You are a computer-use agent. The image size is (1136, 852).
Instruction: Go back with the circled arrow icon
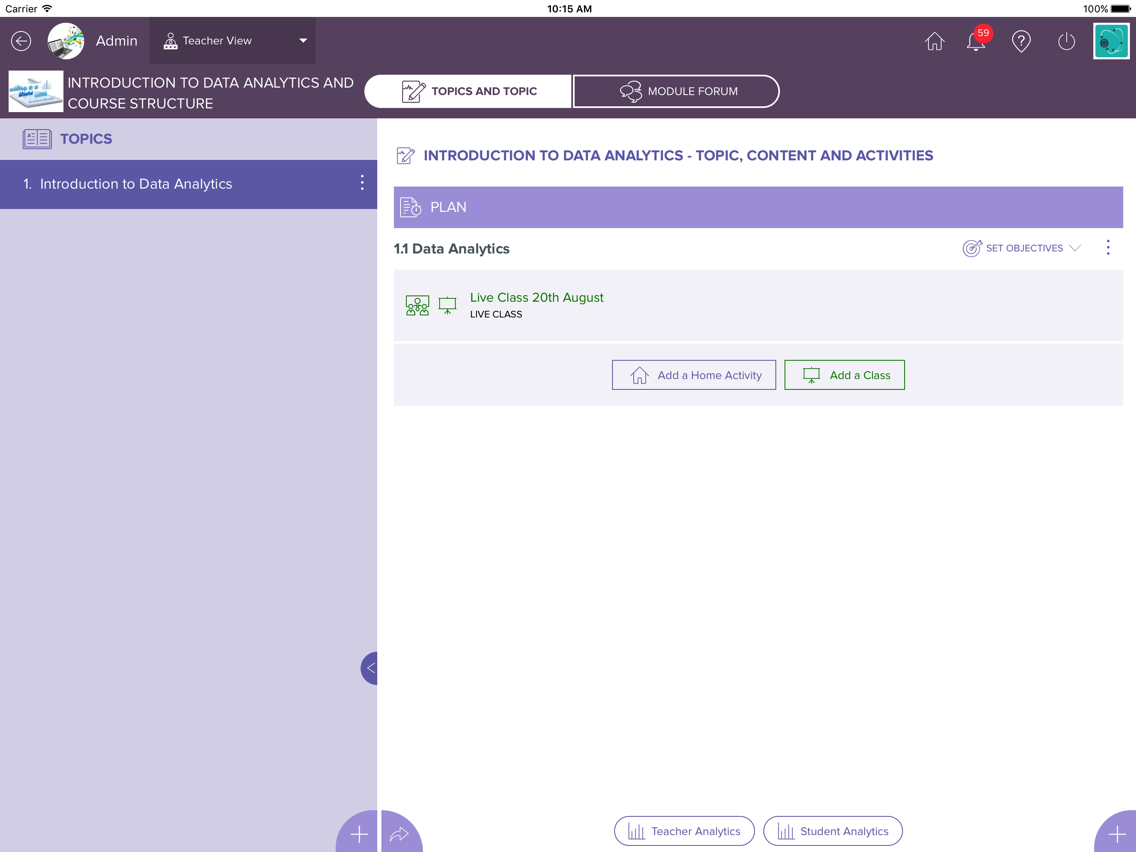[x=21, y=41]
